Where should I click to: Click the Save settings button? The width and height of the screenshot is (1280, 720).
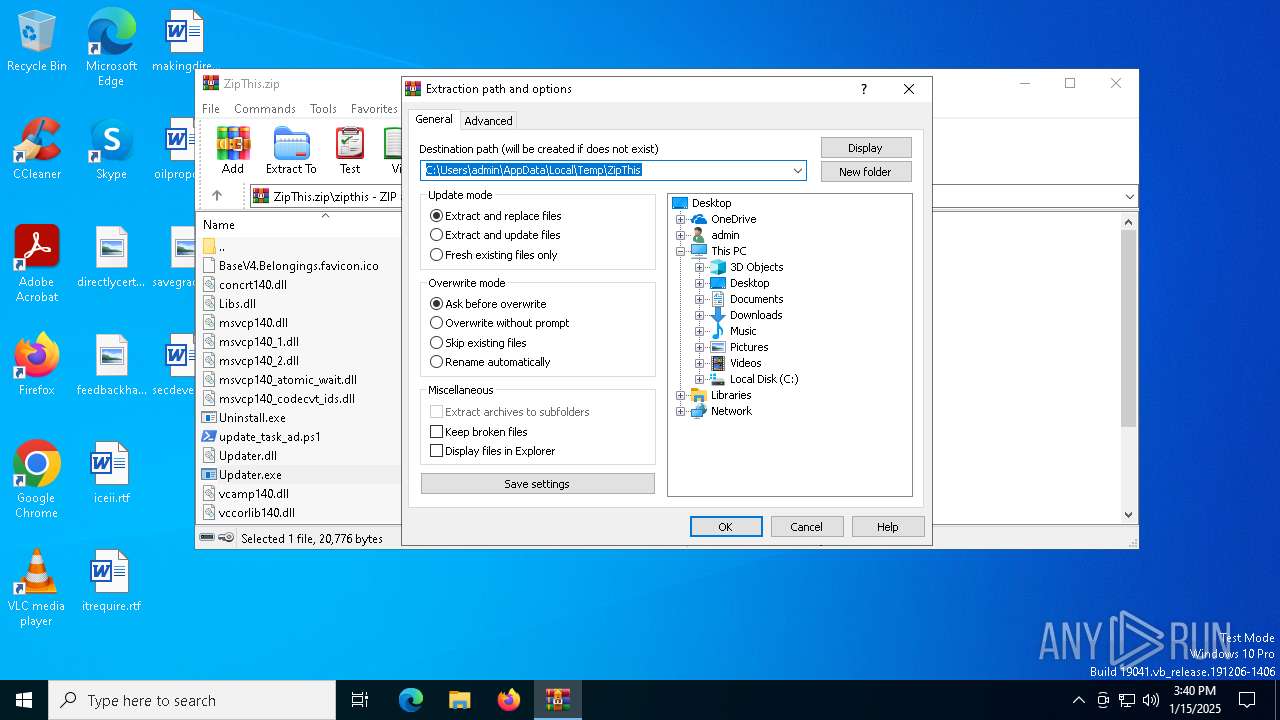tap(537, 484)
